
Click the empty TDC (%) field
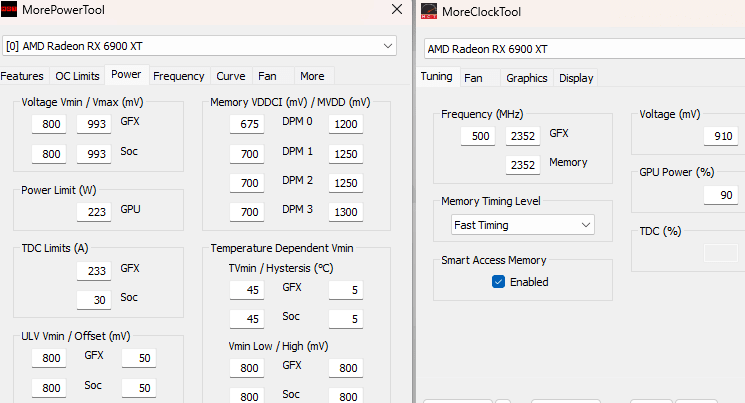click(x=721, y=253)
